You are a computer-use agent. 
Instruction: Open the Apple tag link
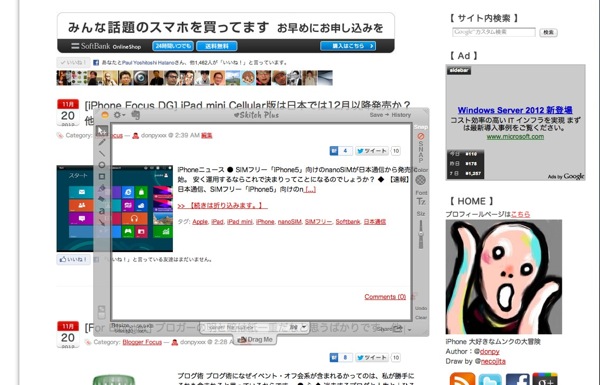pos(200,222)
